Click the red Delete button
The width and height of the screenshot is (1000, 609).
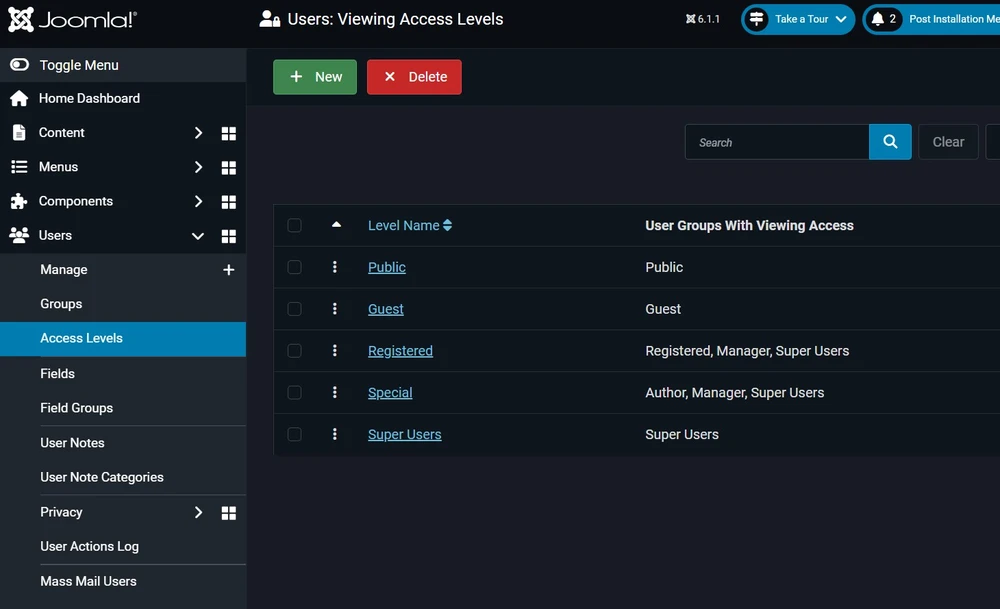[x=414, y=77]
